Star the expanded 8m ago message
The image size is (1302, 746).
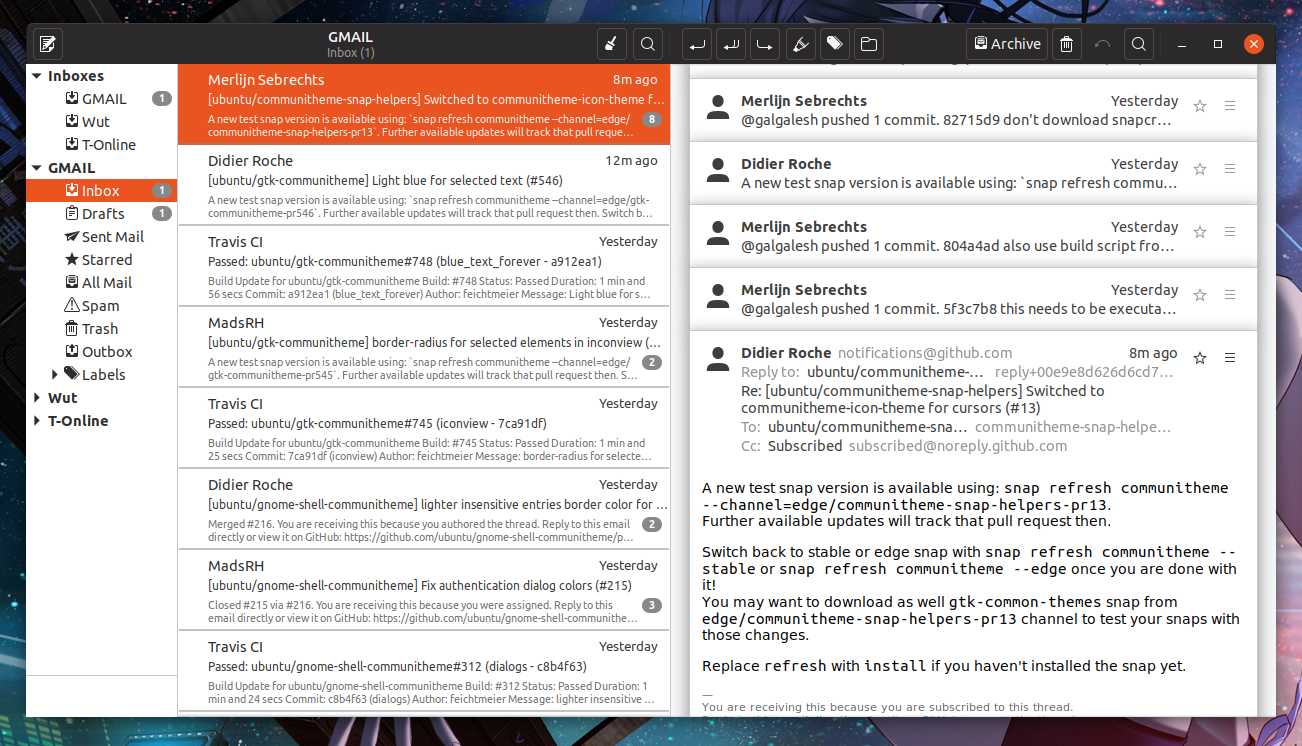click(1200, 358)
